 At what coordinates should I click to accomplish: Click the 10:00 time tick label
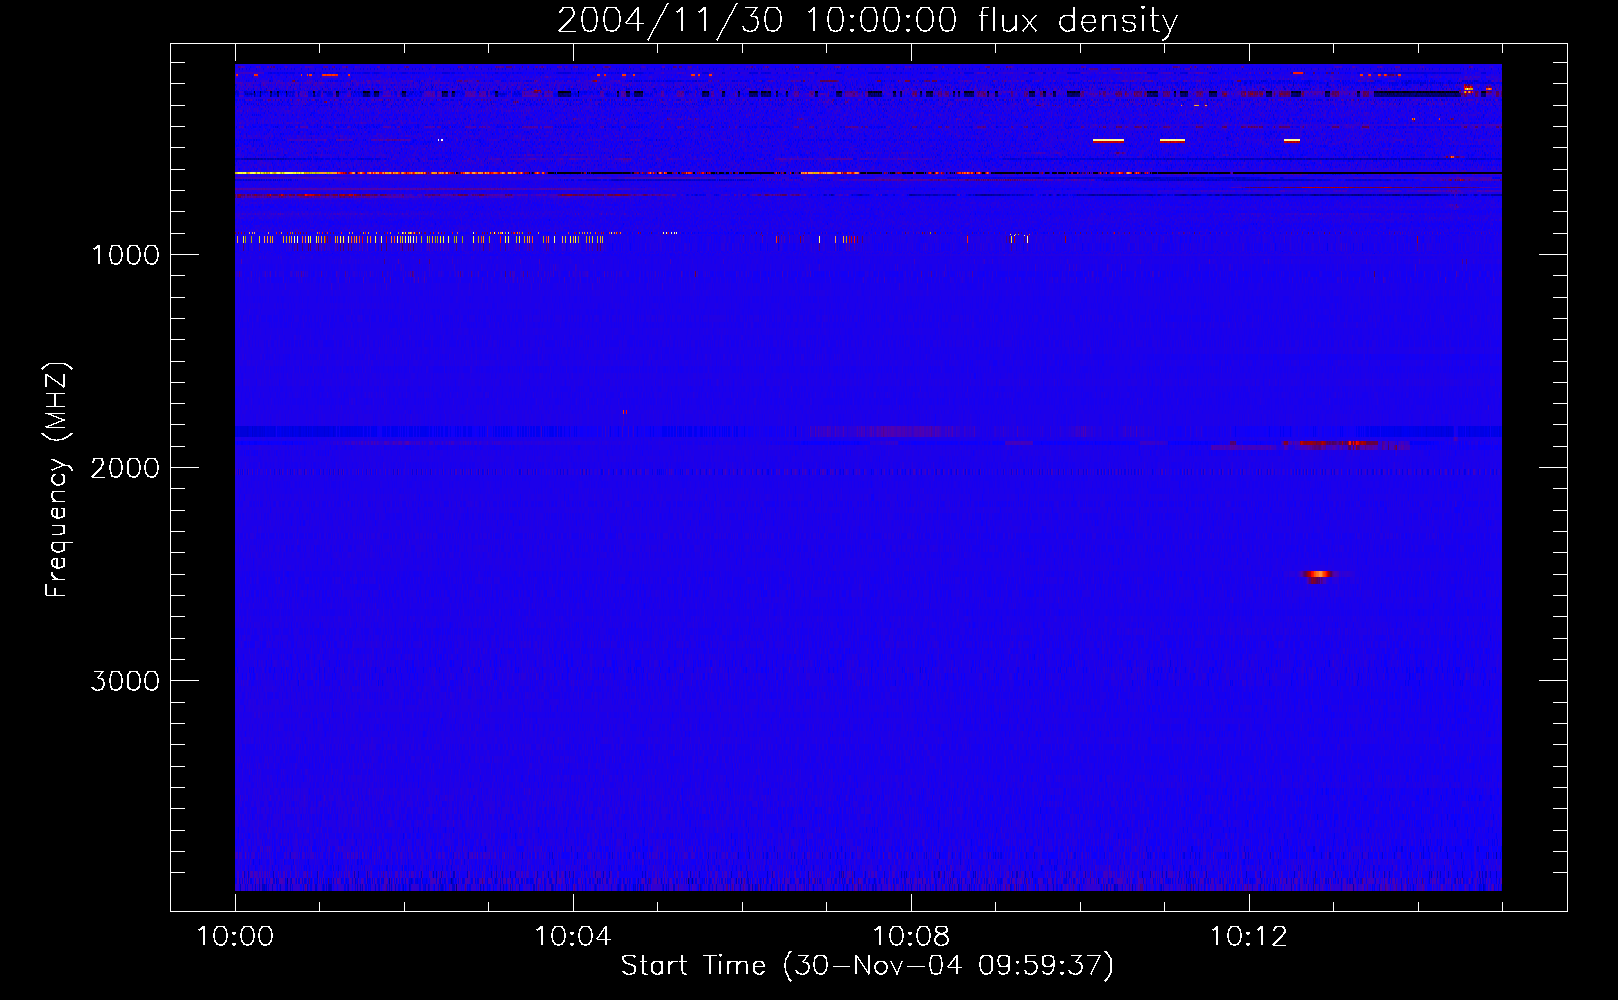[x=235, y=936]
